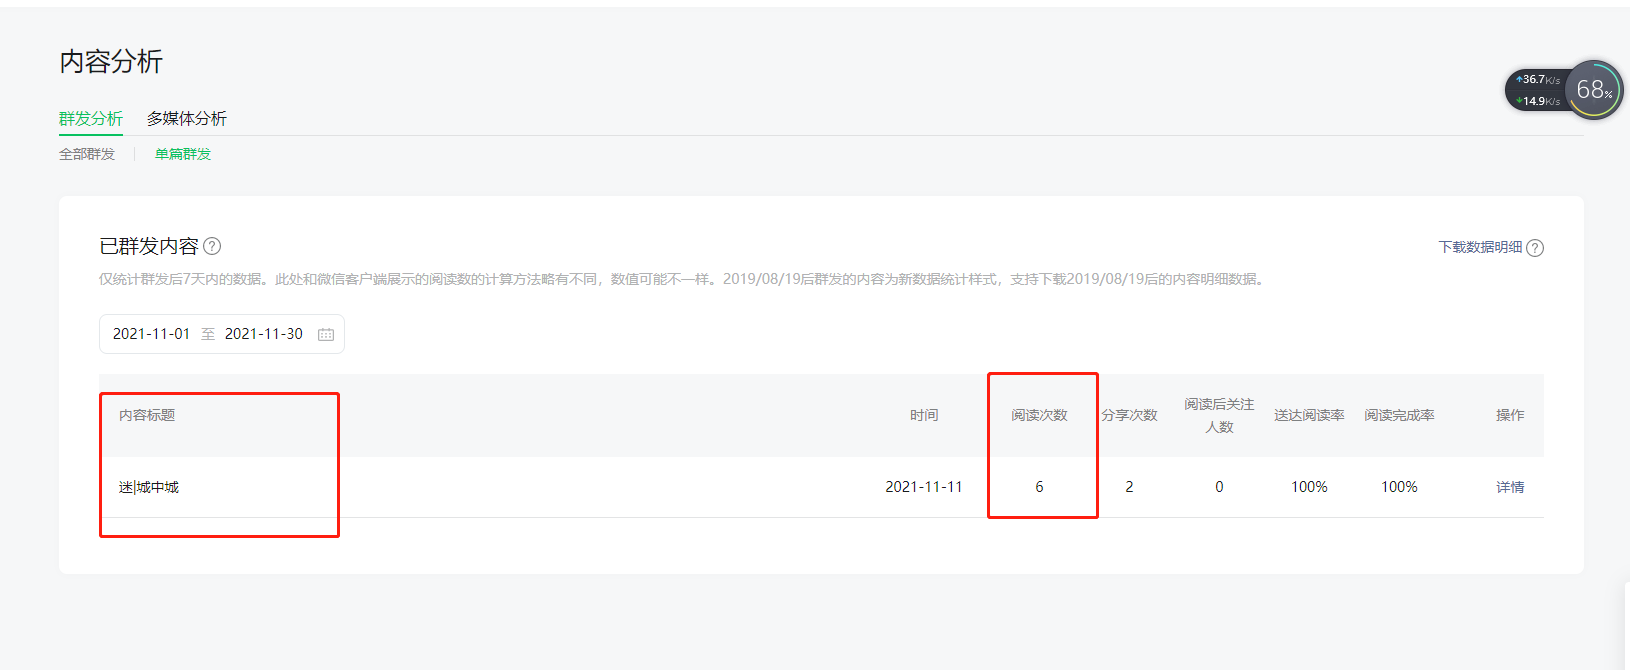Select 阅读次数 column header
This screenshot has height=670, width=1630.
click(1039, 415)
